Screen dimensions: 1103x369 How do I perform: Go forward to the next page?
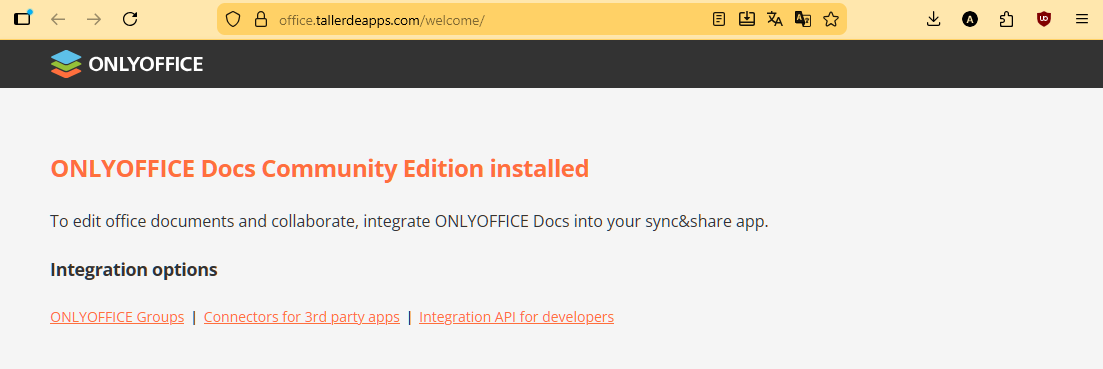tap(94, 19)
